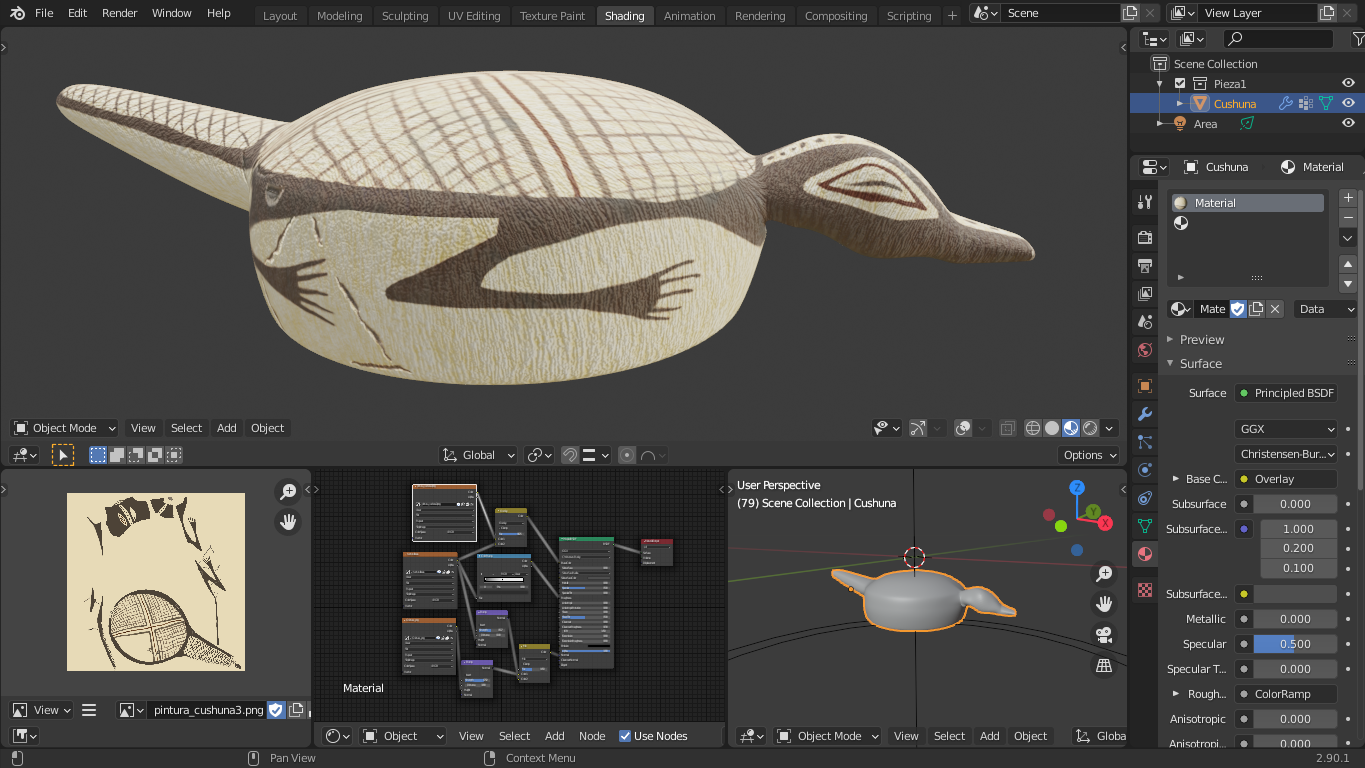This screenshot has width=1365, height=768.
Task: Click Principled BSDF surface shader button
Action: (x=1286, y=393)
